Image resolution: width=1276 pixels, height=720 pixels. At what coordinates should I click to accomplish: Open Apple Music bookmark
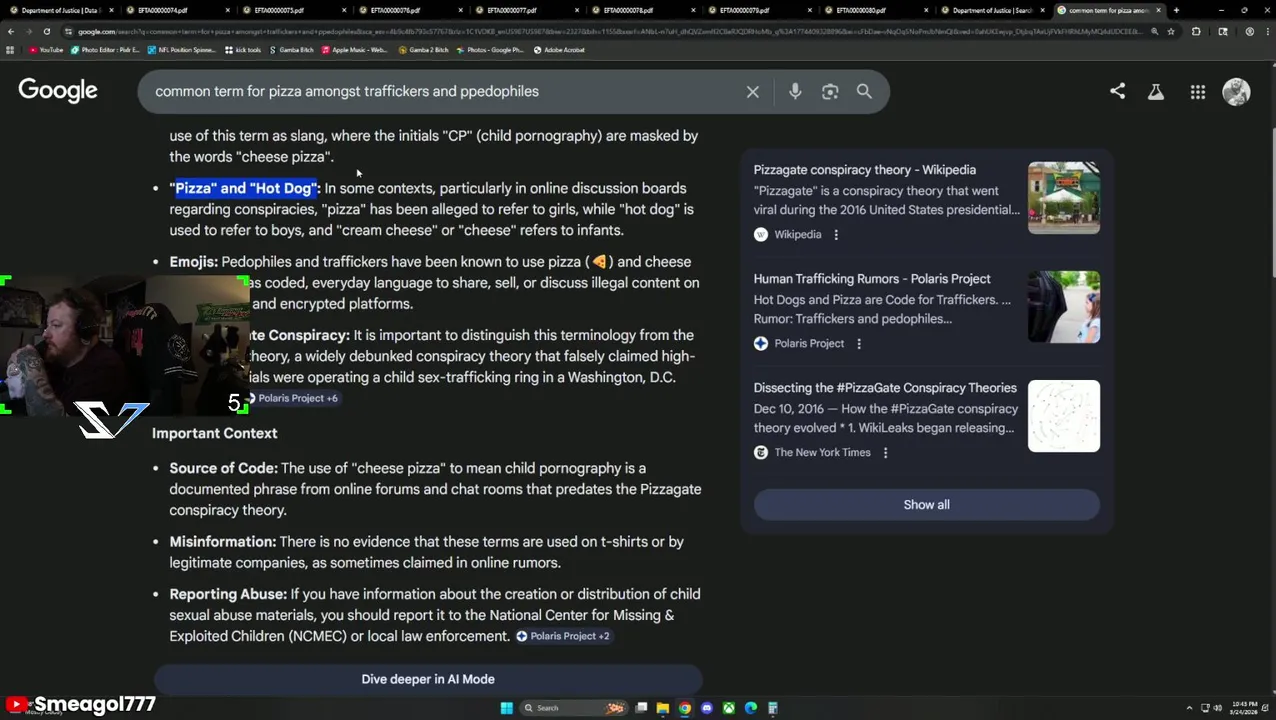tap(353, 50)
